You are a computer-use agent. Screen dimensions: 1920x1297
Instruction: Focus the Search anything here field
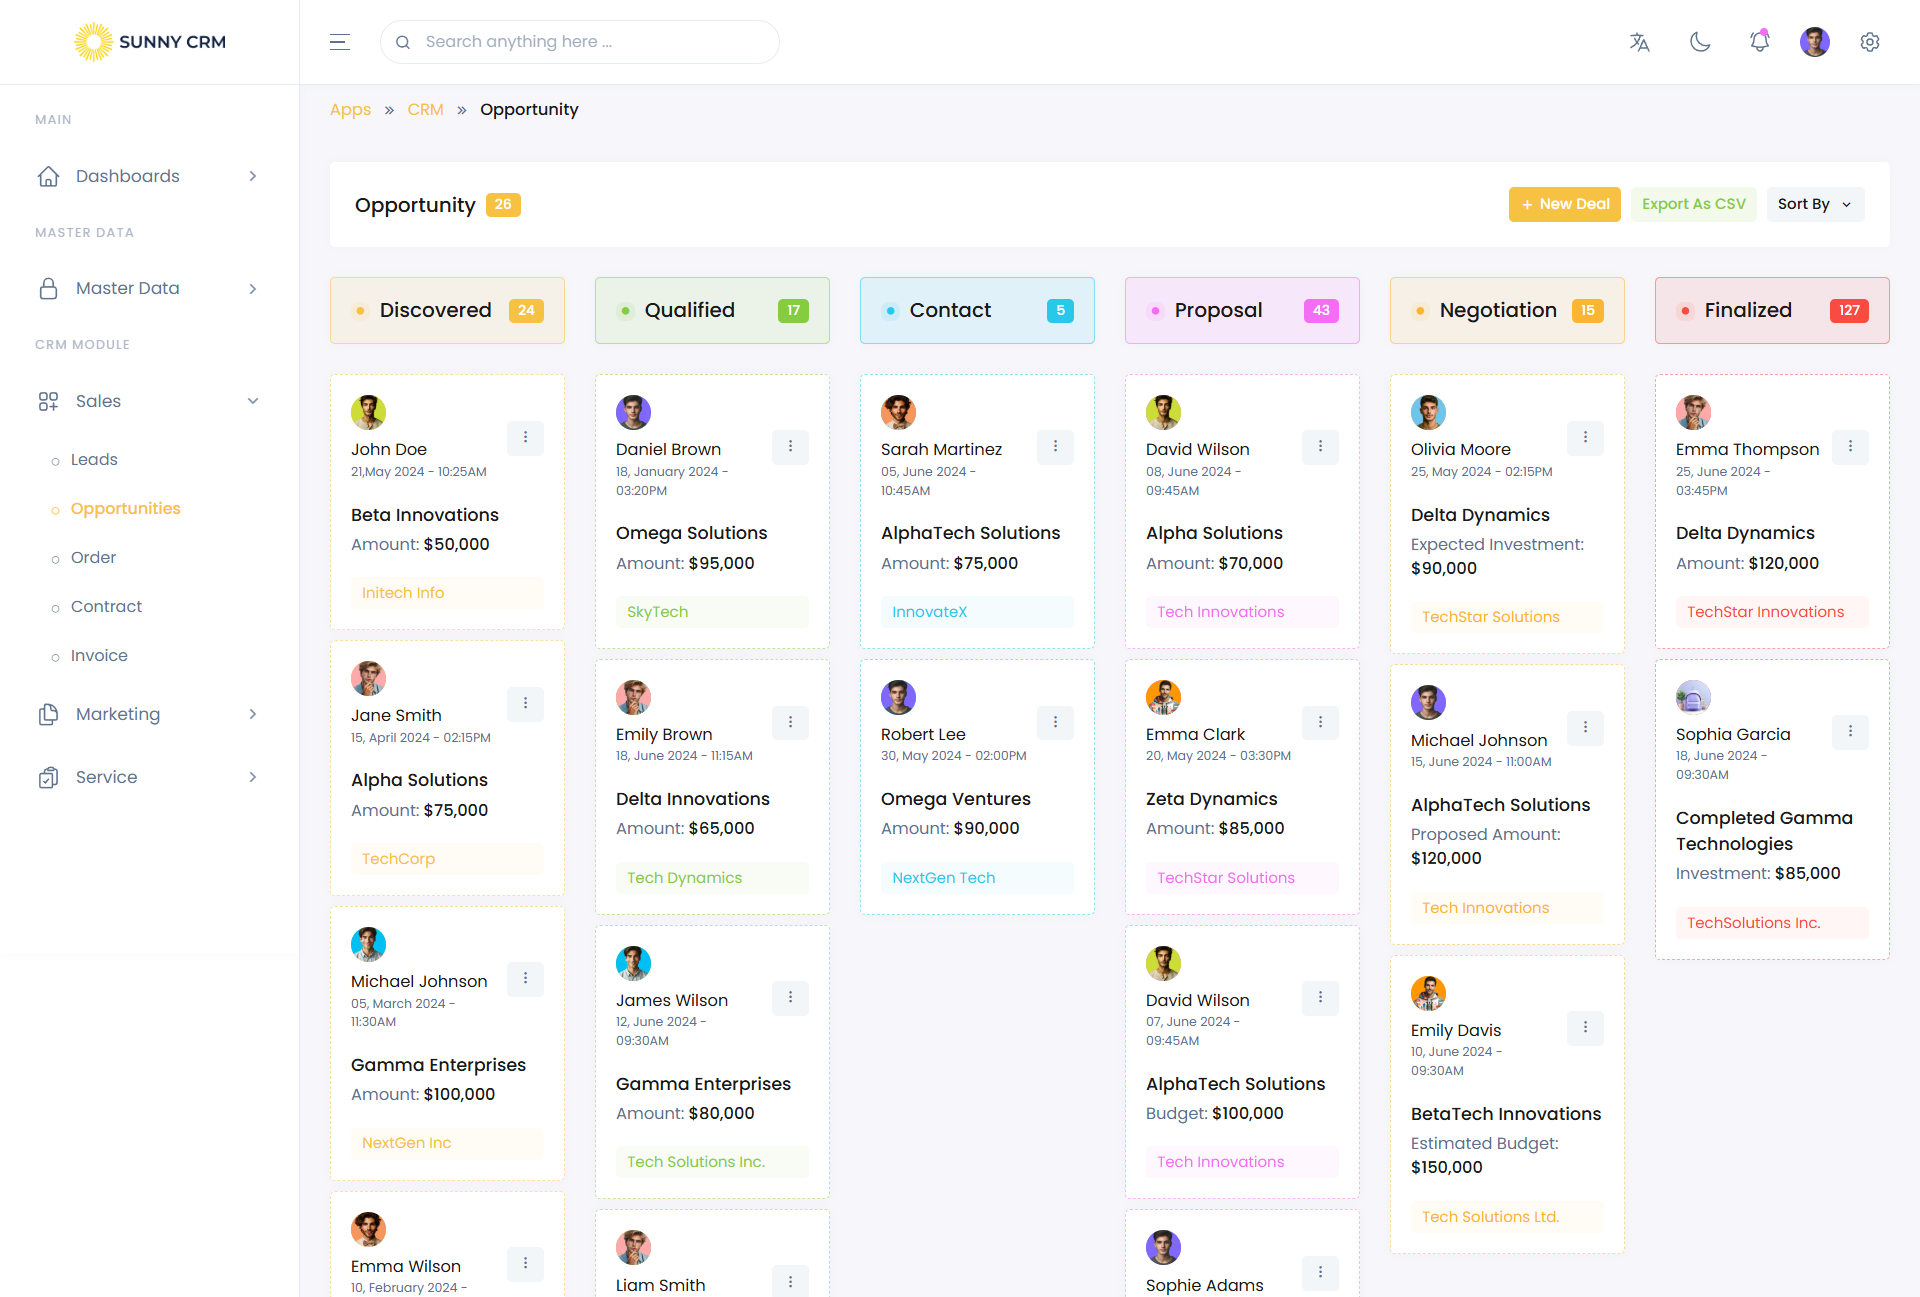coord(590,42)
